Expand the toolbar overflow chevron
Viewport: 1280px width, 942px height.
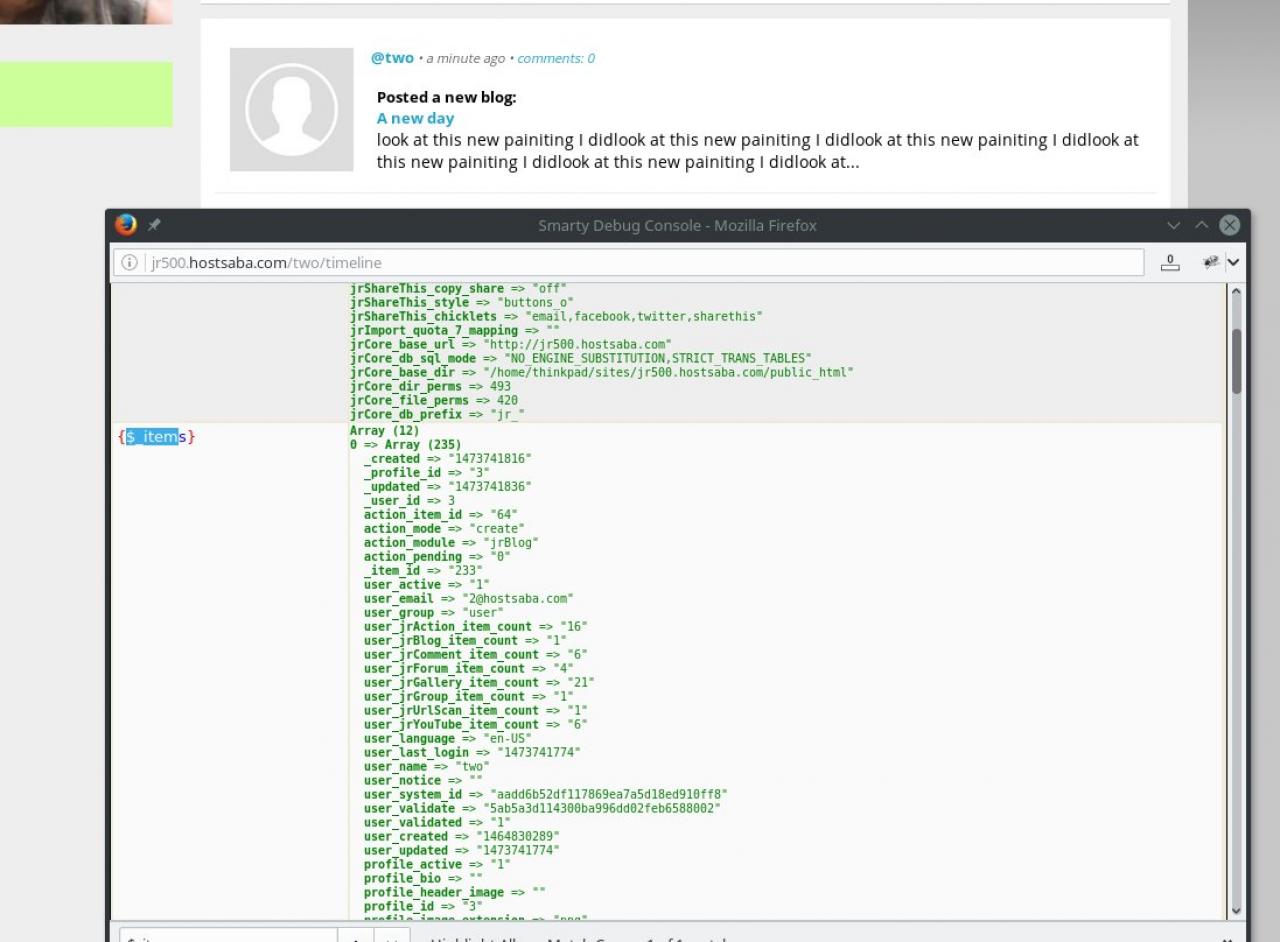tap(1234, 262)
